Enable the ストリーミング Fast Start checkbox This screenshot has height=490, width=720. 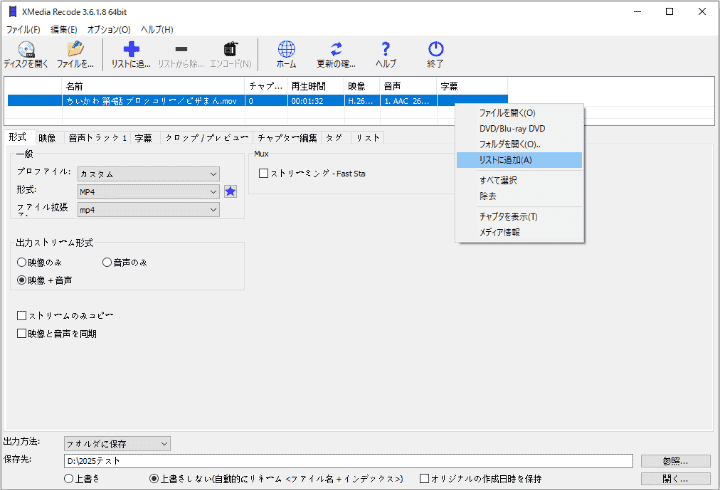click(264, 173)
